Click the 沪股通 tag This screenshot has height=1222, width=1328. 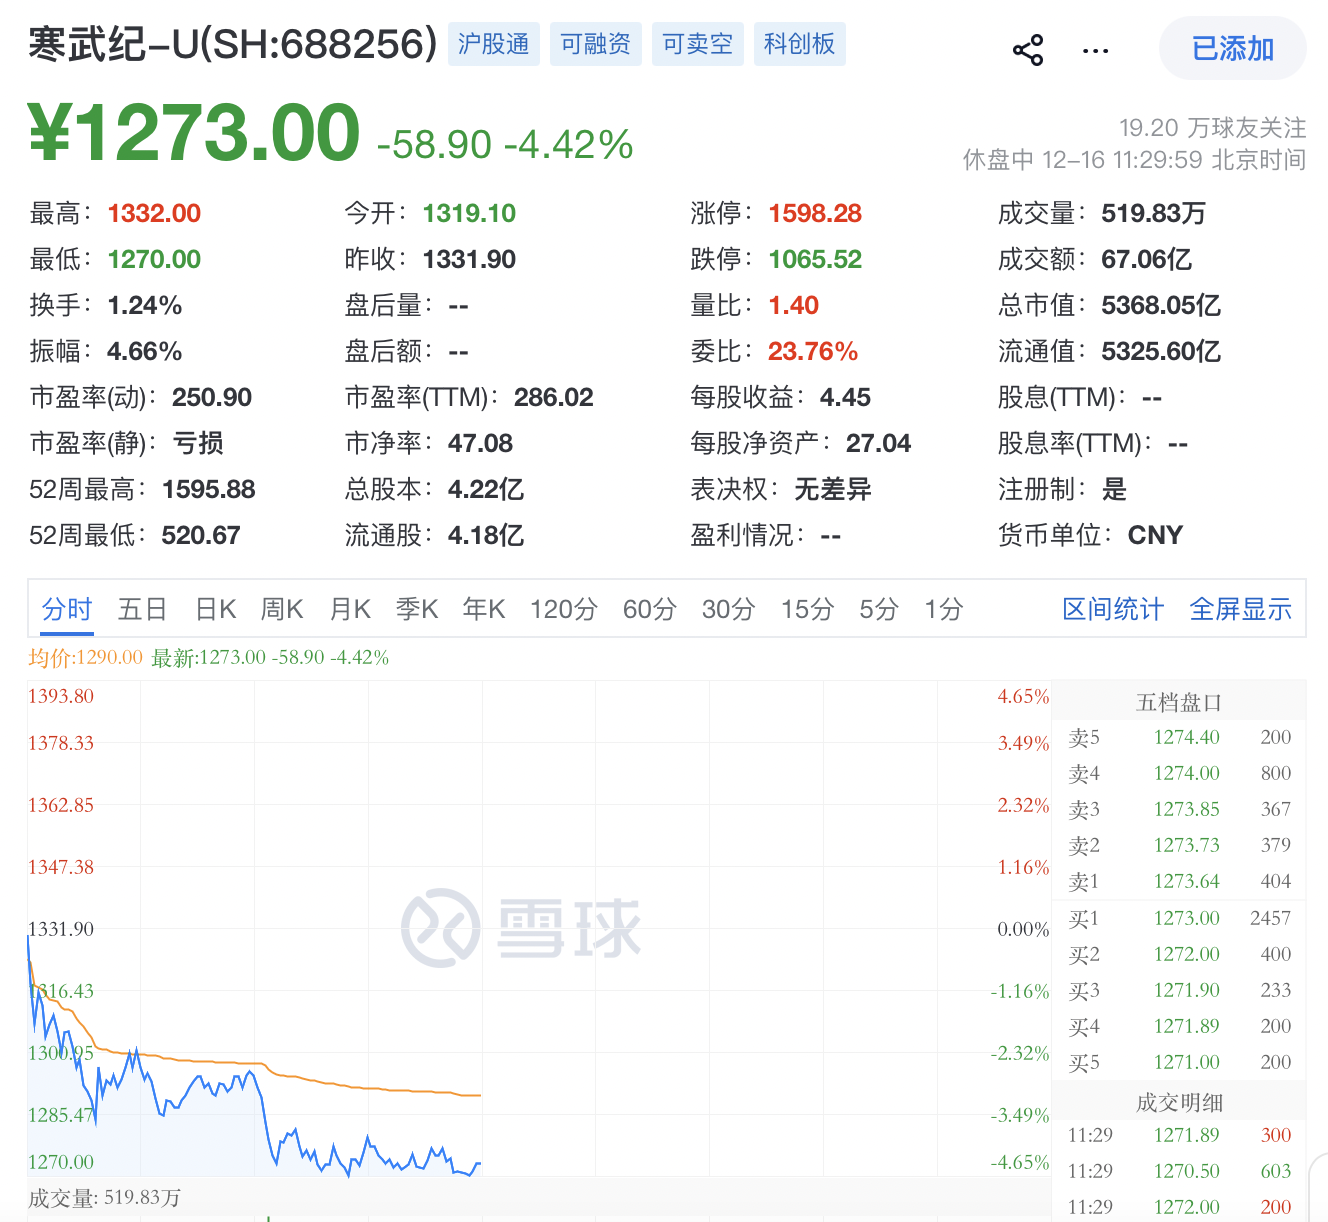point(493,44)
